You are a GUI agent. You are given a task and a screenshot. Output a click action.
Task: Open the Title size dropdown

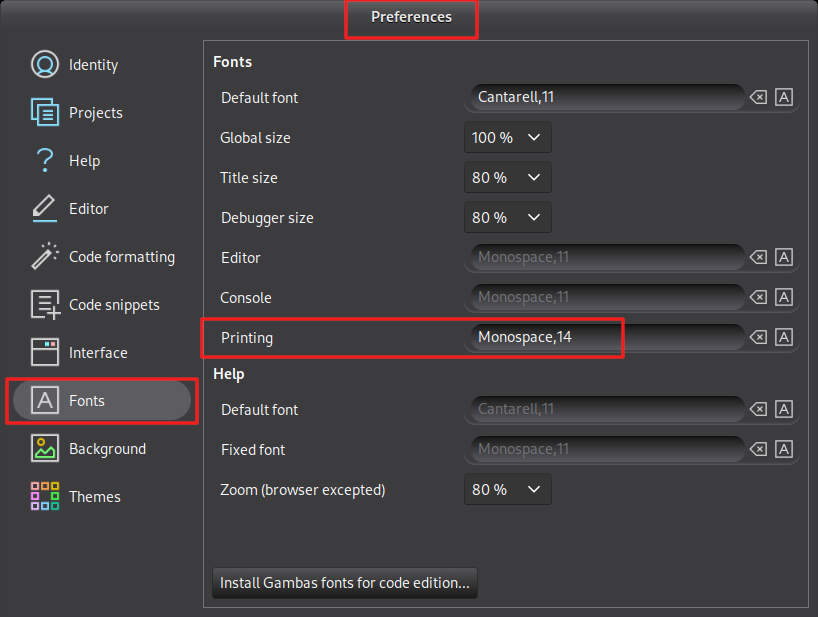point(507,177)
